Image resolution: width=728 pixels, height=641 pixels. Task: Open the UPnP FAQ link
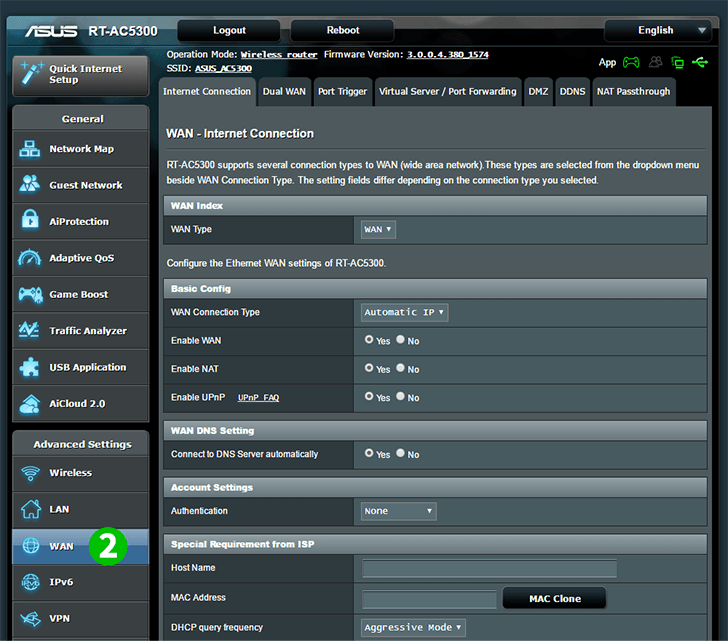coord(259,398)
